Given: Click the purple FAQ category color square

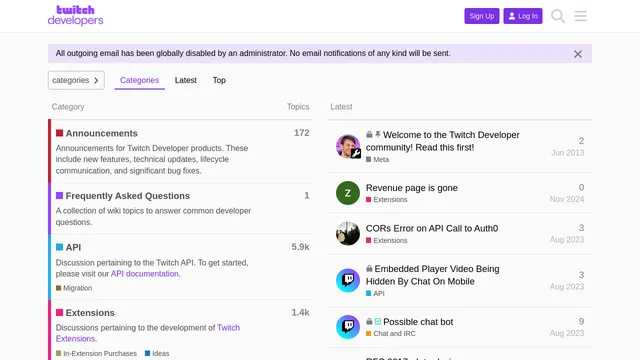Looking at the screenshot, I should [60, 196].
